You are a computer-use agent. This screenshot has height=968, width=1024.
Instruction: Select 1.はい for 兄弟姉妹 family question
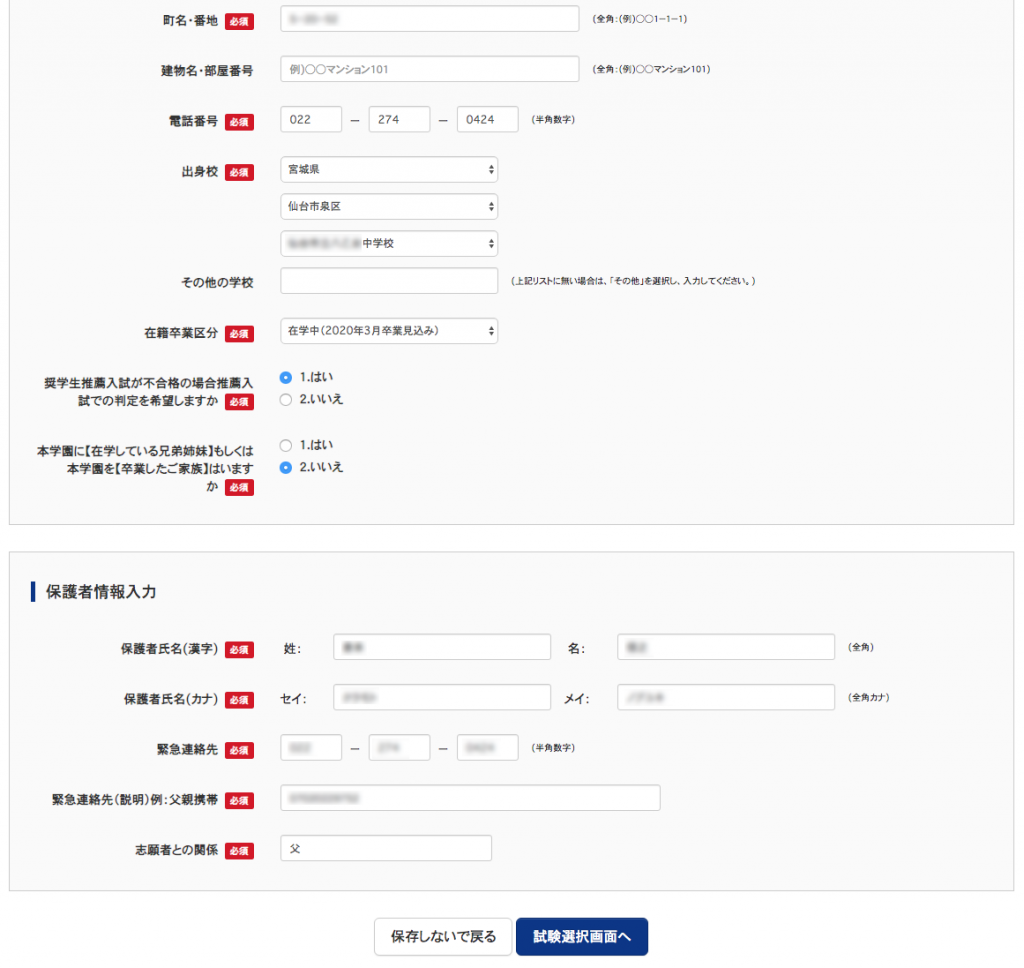point(285,445)
